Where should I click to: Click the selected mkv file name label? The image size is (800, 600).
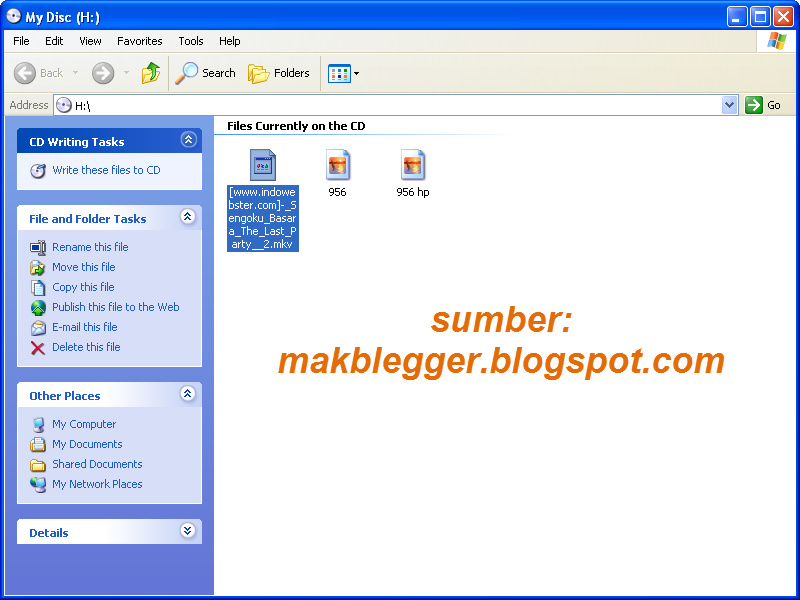click(263, 218)
